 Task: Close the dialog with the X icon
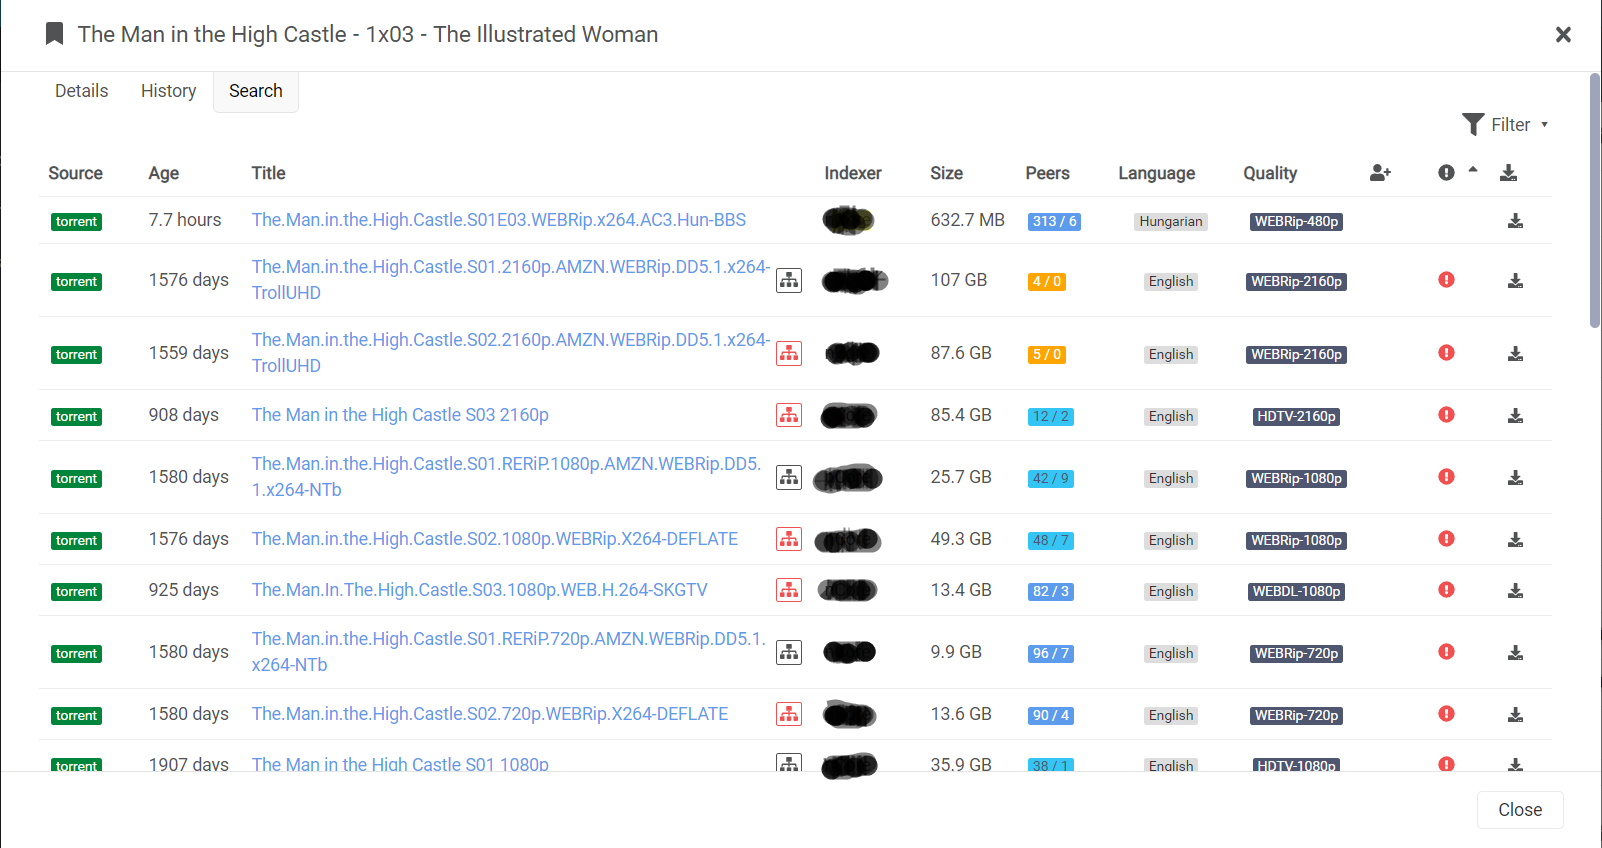(1563, 35)
